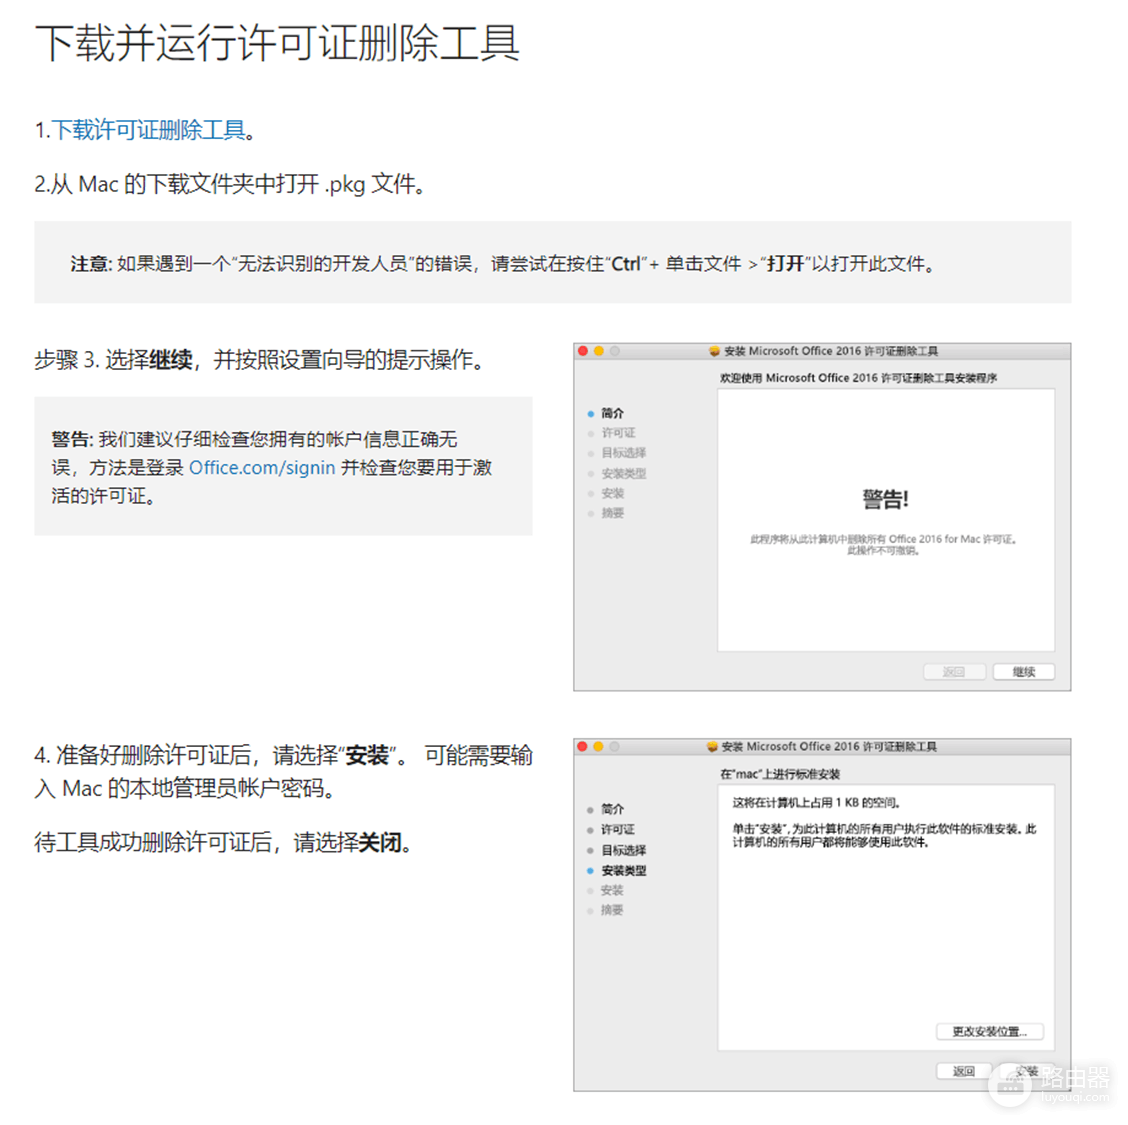1128x1125 pixels.
Task: Open the 下载许可证删除工具 link
Action: coord(148,130)
